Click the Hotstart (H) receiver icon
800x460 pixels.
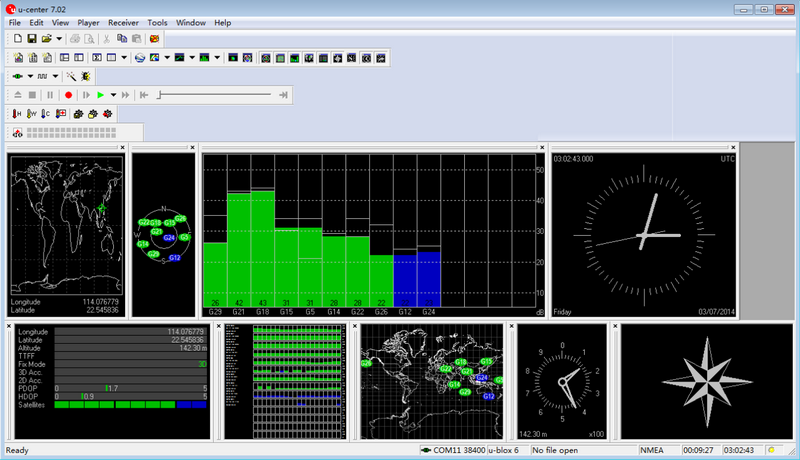(x=17, y=114)
